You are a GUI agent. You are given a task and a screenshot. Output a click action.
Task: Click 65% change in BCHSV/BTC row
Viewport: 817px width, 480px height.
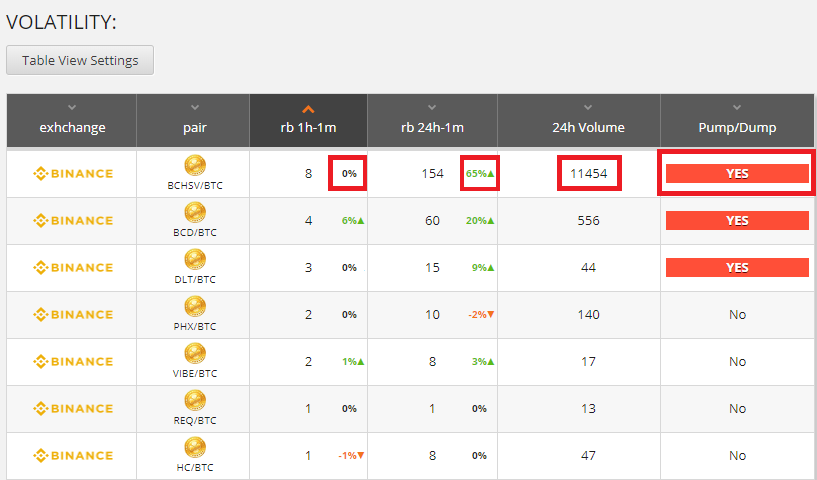480,174
